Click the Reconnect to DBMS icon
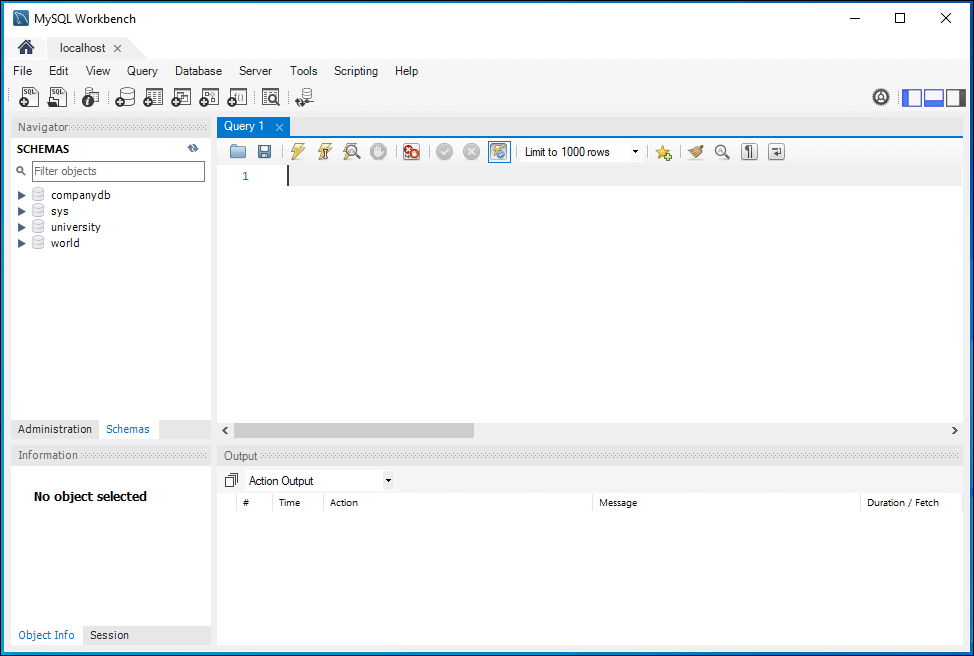The width and height of the screenshot is (974, 656). pos(304,97)
